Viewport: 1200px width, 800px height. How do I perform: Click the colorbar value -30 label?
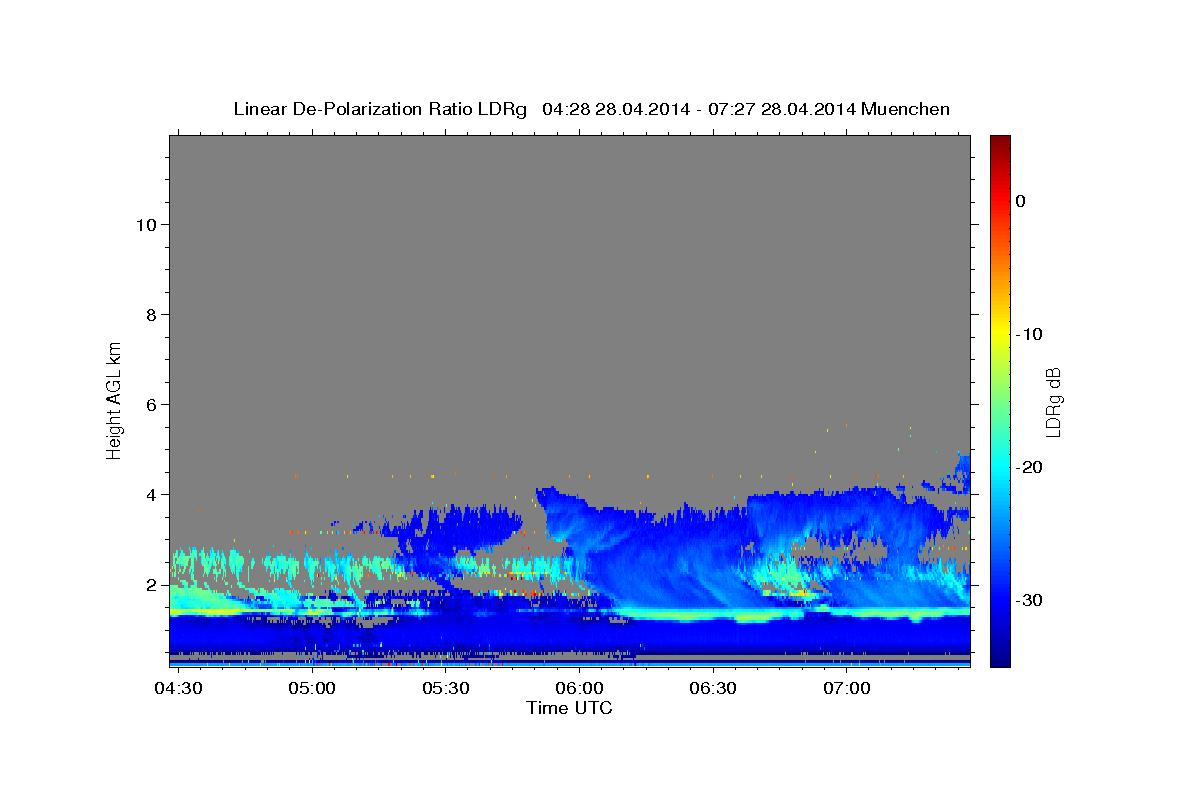tap(1030, 600)
